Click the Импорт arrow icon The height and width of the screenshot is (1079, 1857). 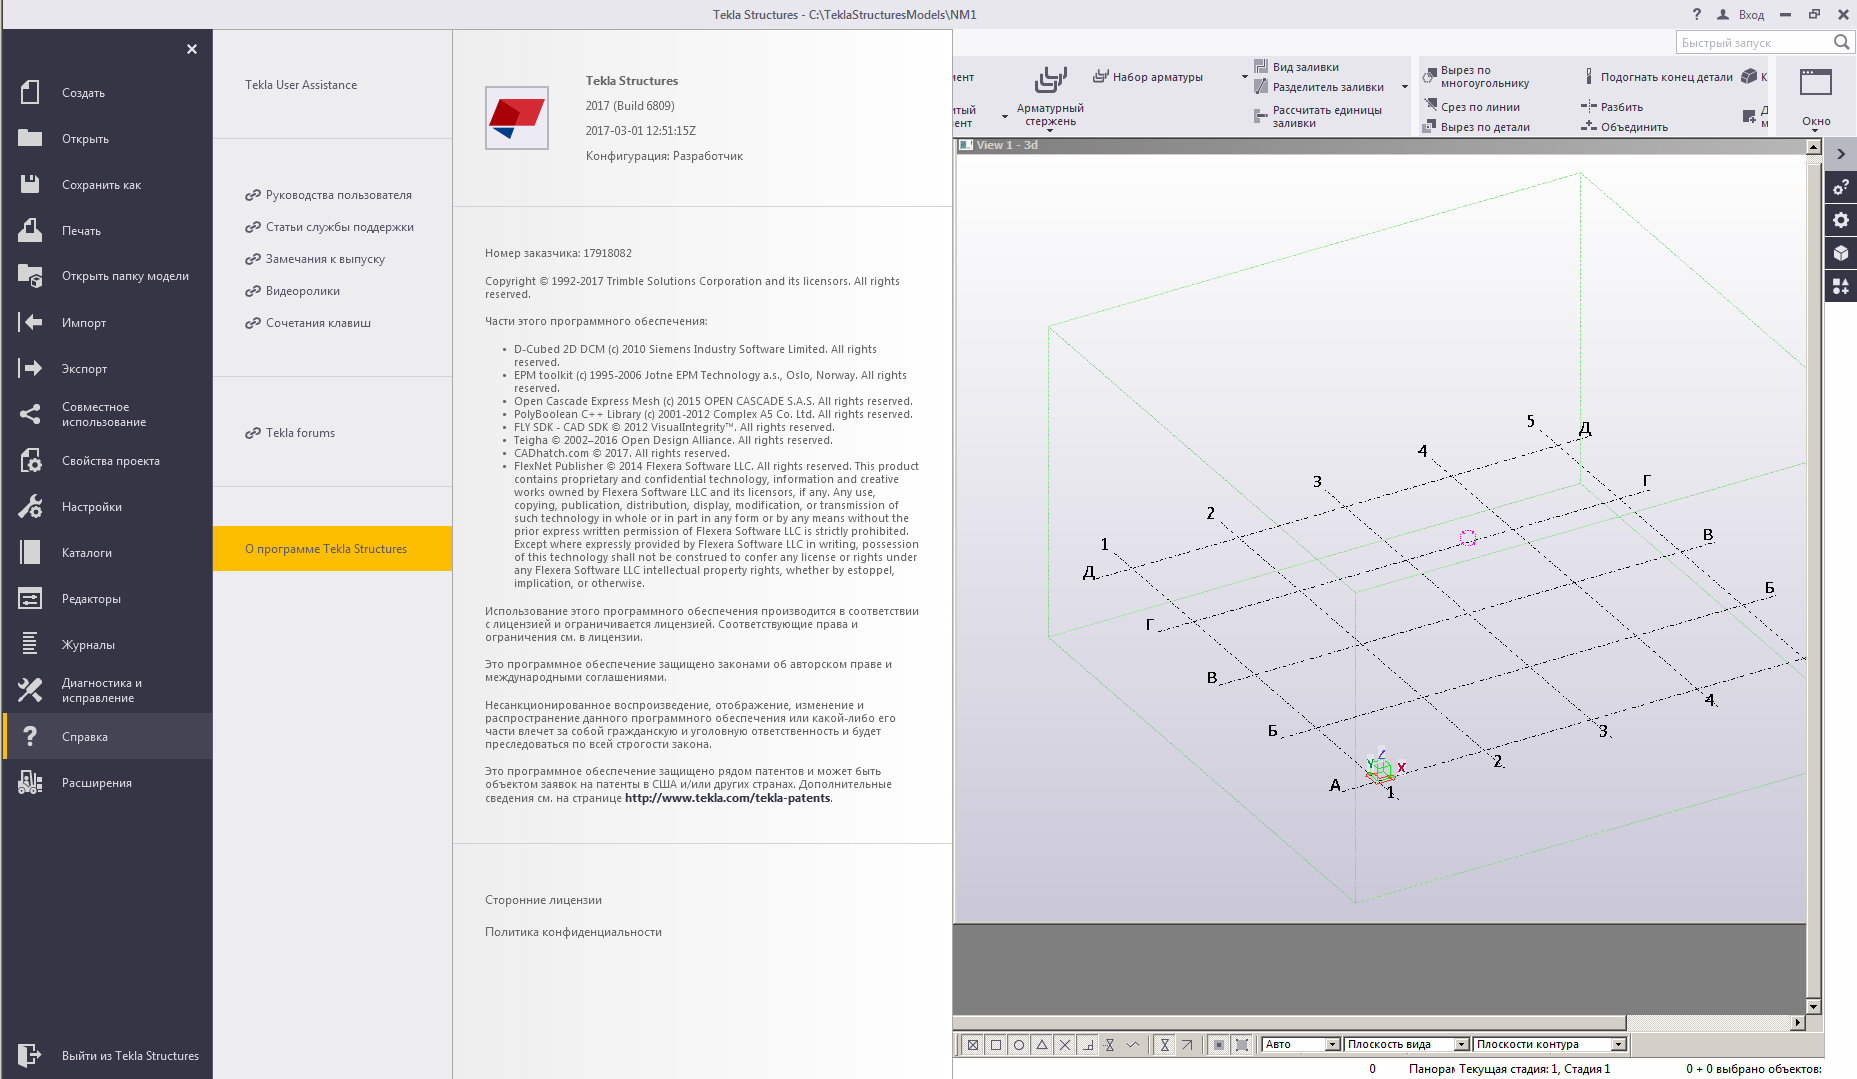30,322
